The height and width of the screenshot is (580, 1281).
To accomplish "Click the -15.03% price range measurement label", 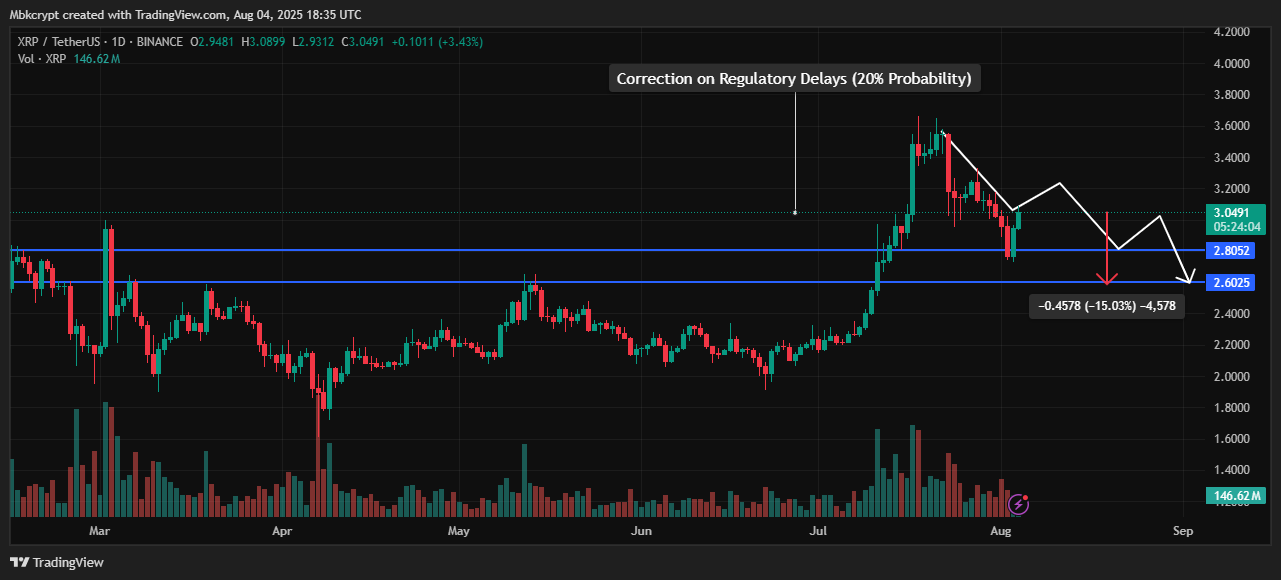I will pos(1107,307).
